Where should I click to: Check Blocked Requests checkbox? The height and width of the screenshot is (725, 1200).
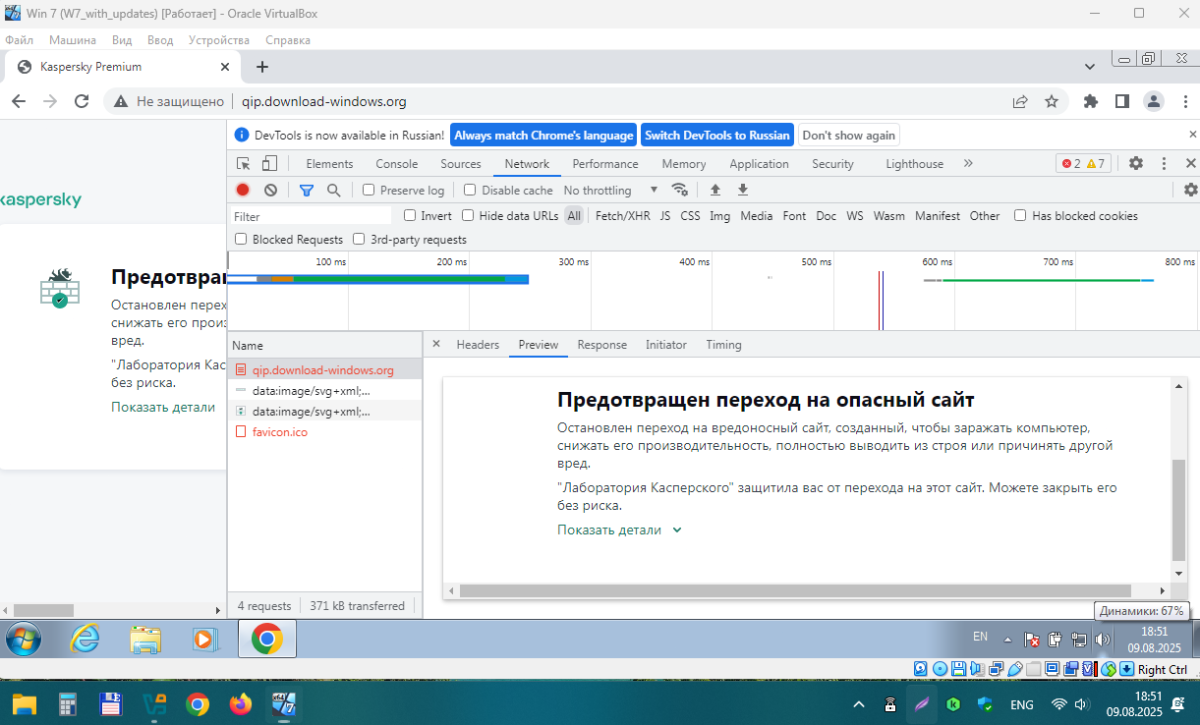point(241,239)
